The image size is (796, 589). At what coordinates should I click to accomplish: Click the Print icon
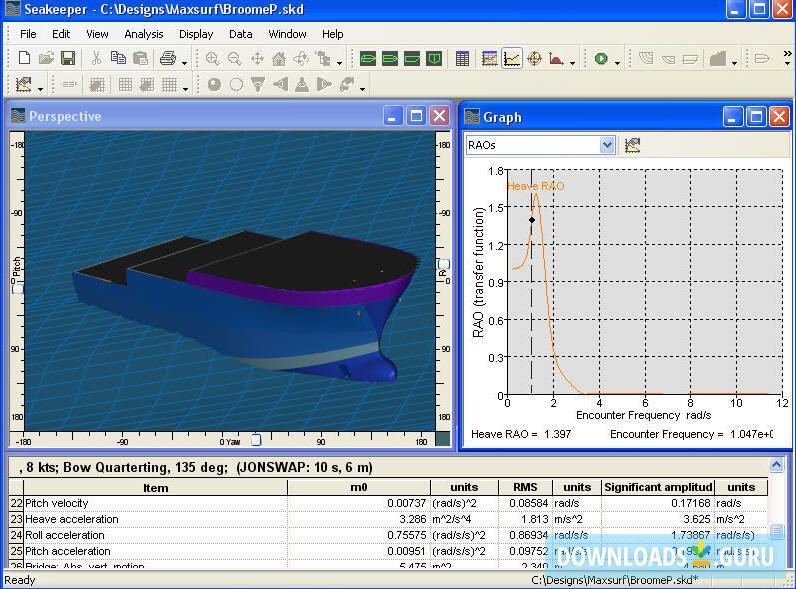168,59
